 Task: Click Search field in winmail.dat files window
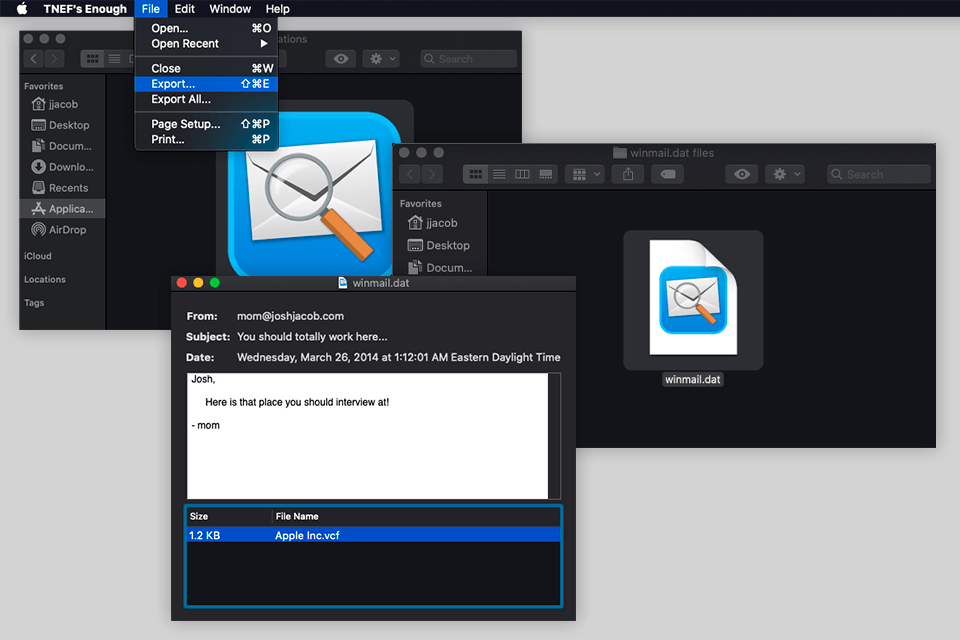(879, 174)
